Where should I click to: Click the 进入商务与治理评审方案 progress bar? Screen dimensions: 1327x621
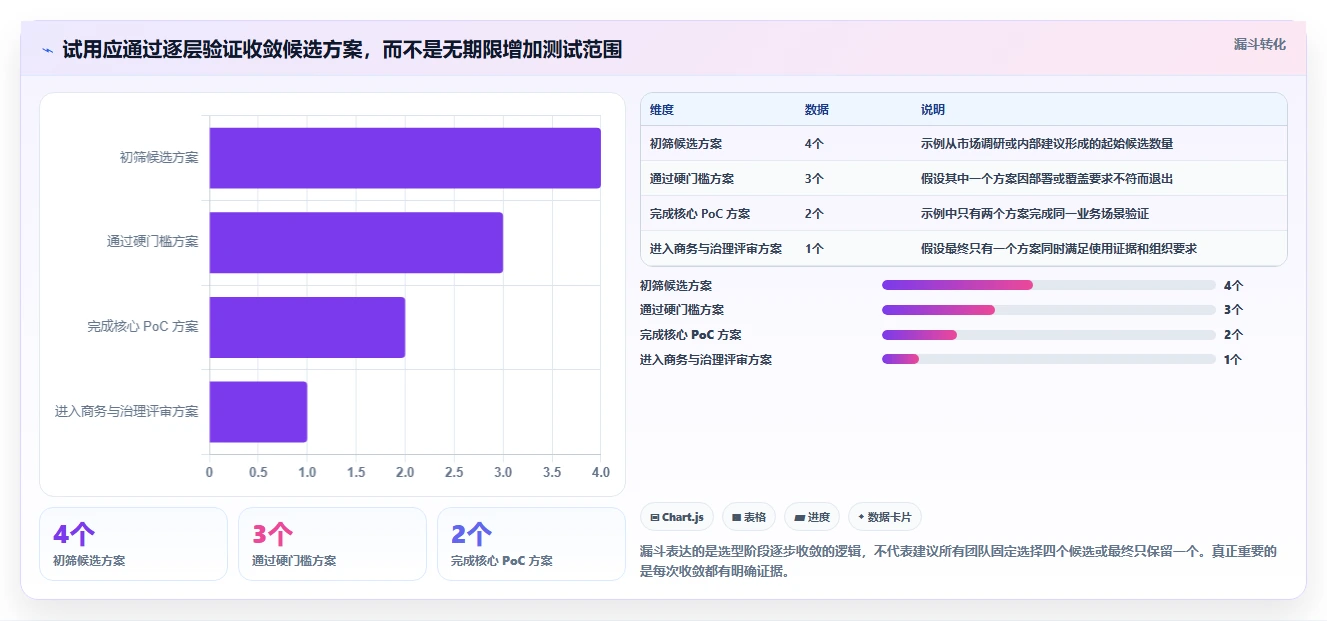pos(1048,359)
